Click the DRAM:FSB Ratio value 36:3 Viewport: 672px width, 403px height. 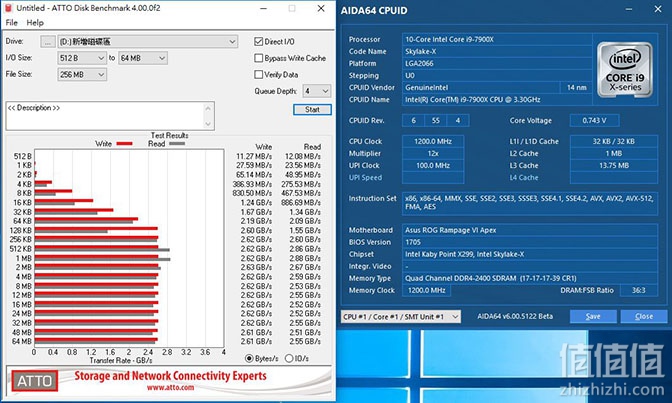click(639, 290)
